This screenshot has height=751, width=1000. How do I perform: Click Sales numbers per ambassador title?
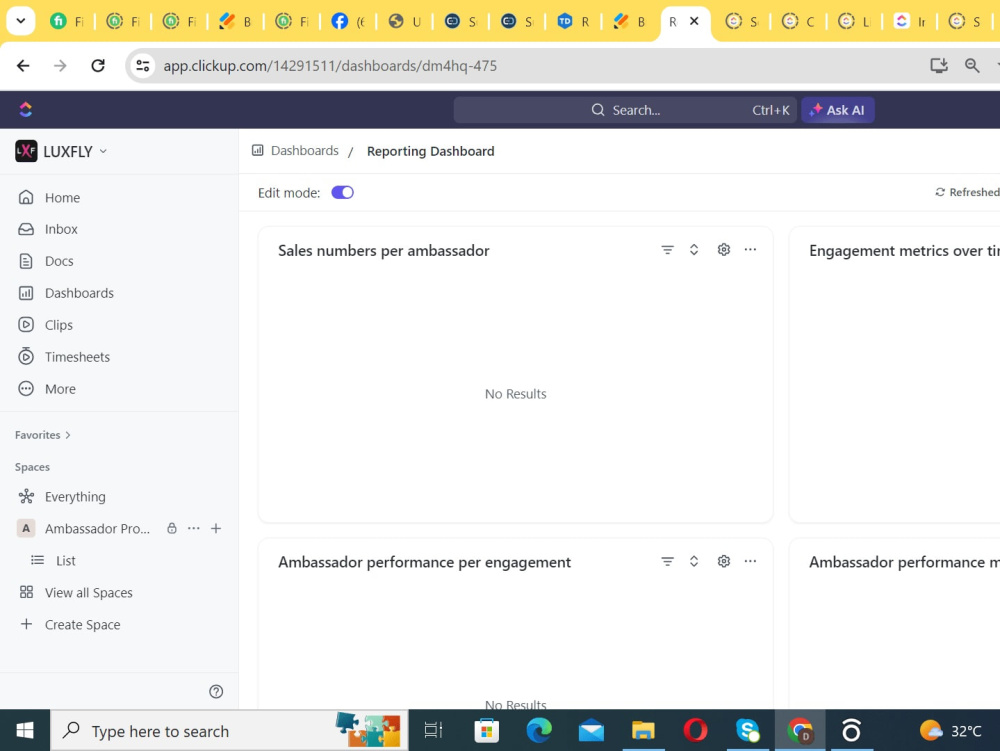pyautogui.click(x=384, y=251)
